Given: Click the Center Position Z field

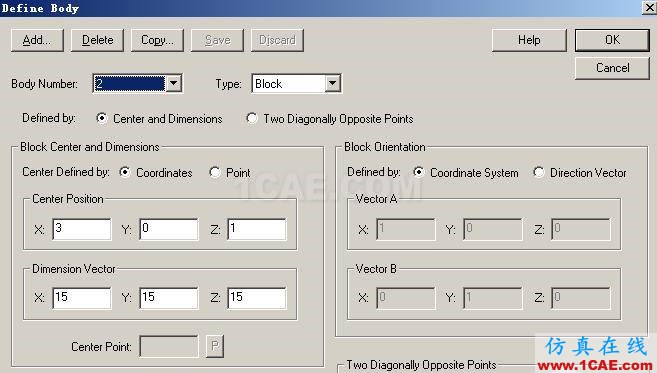Looking at the screenshot, I should tap(257, 229).
